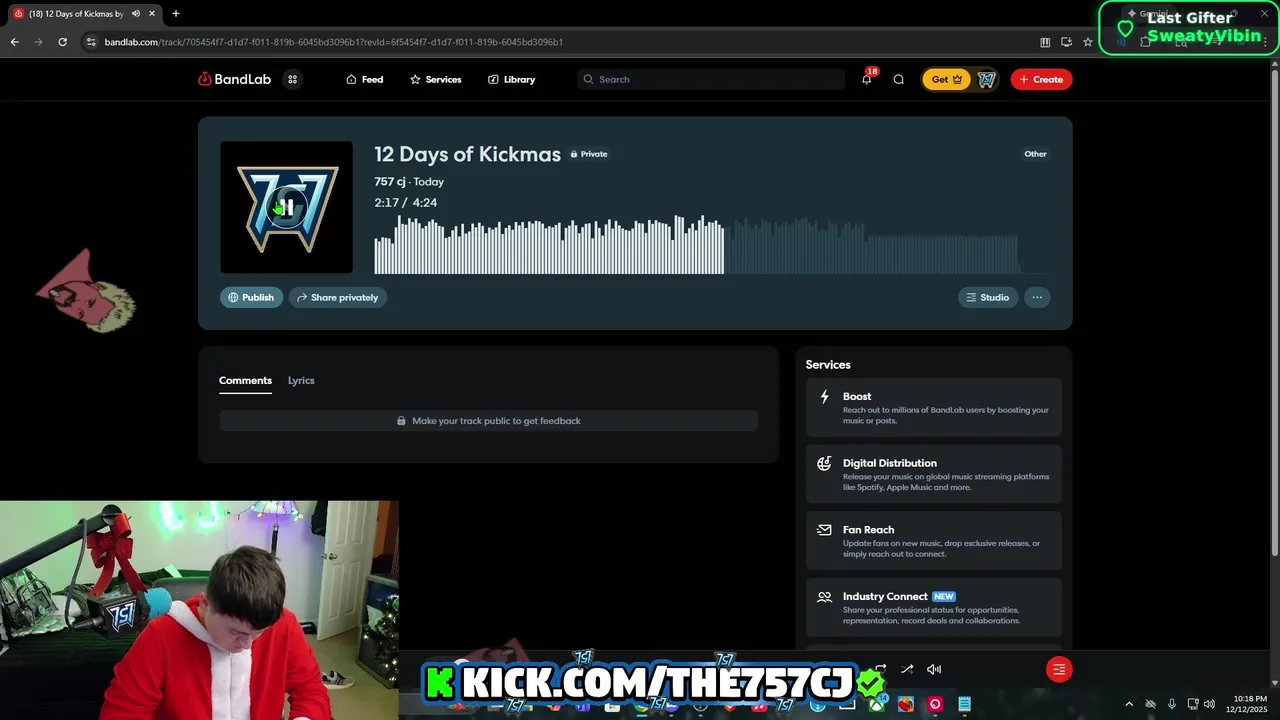Adjust volume via player speaker icon

click(x=934, y=669)
